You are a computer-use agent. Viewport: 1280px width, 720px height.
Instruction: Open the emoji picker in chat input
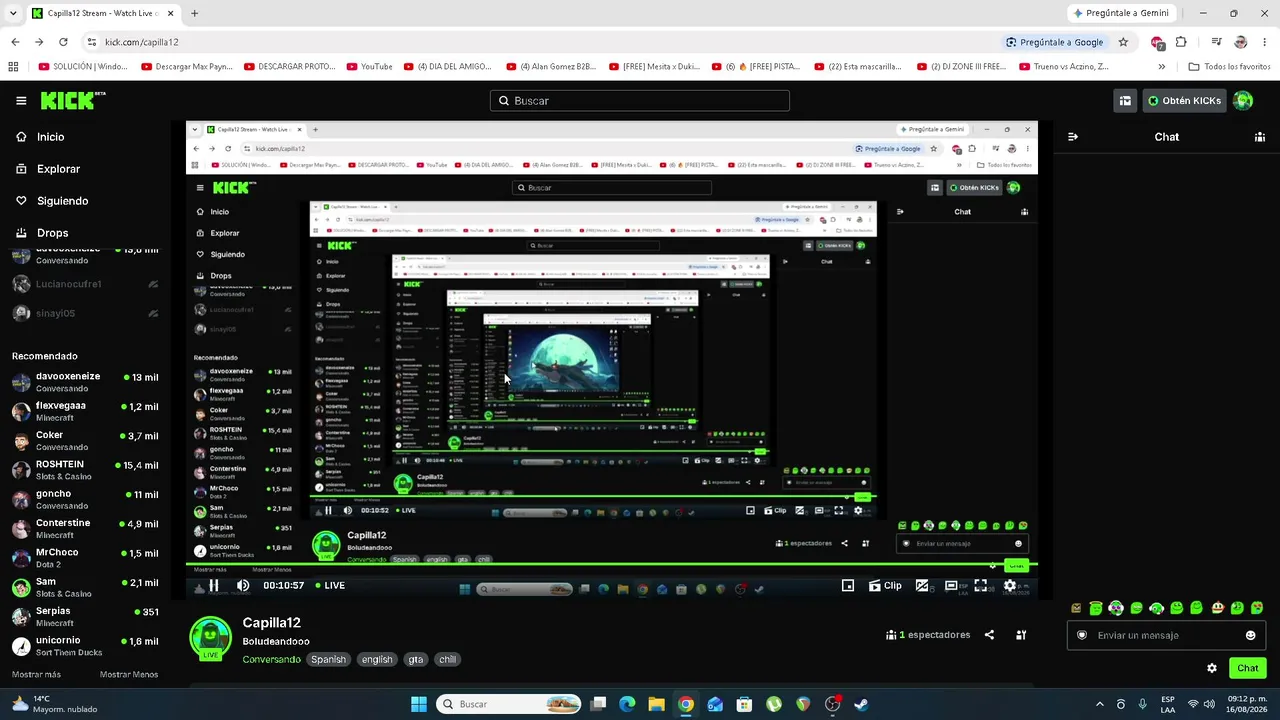click(x=1250, y=636)
